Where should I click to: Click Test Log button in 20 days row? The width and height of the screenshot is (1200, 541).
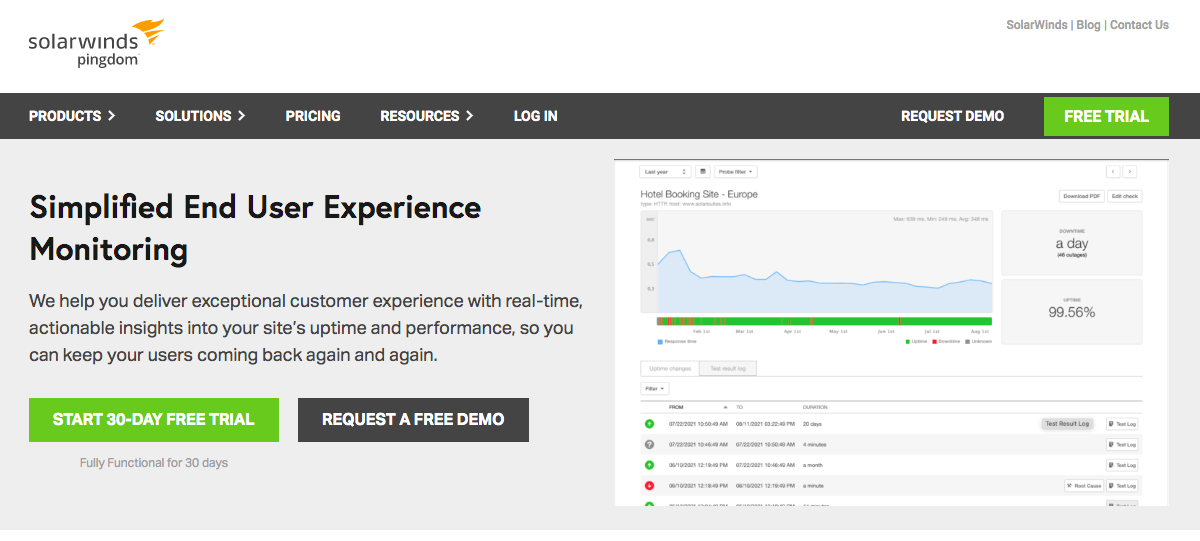coord(1122,424)
